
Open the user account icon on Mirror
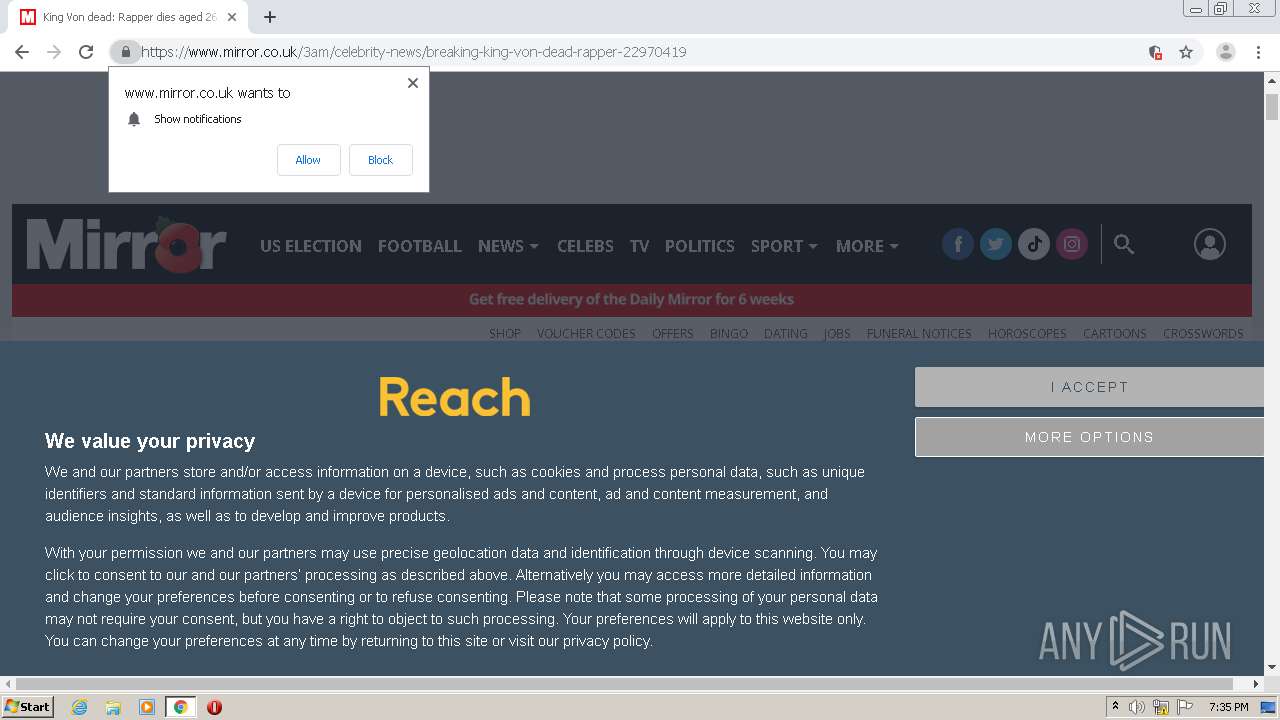[1210, 244]
